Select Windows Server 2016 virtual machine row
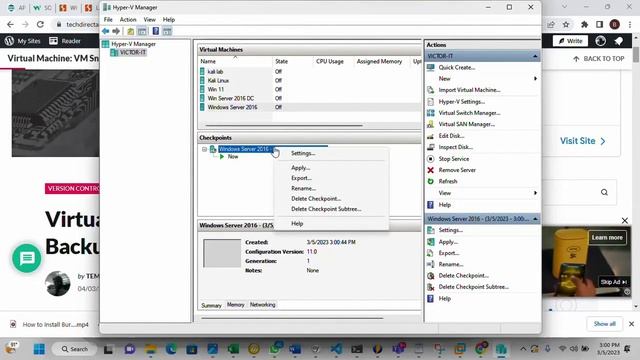The height and width of the screenshot is (360, 640). [x=310, y=107]
